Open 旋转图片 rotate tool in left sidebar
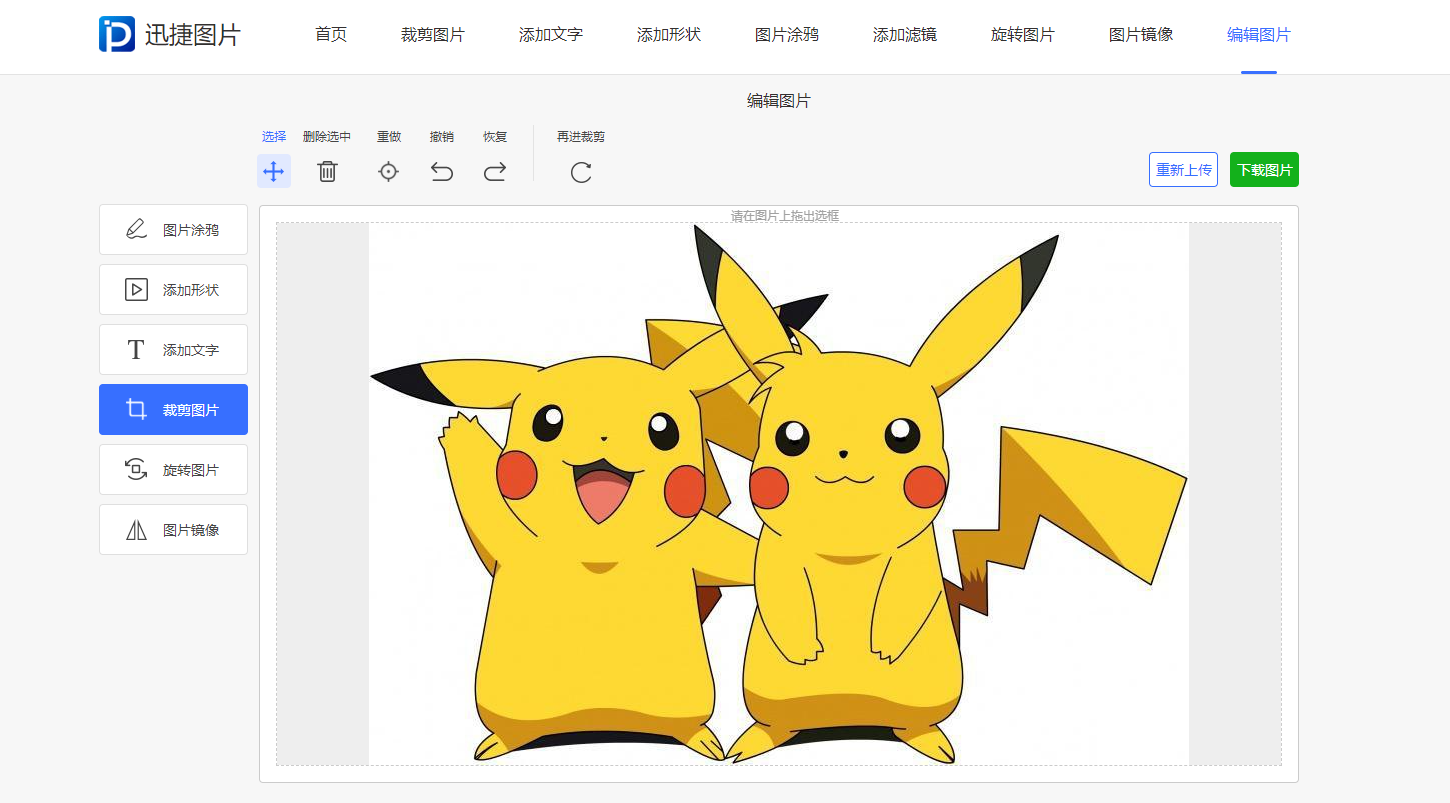Screen dimensions: 1450x803 tap(173, 470)
